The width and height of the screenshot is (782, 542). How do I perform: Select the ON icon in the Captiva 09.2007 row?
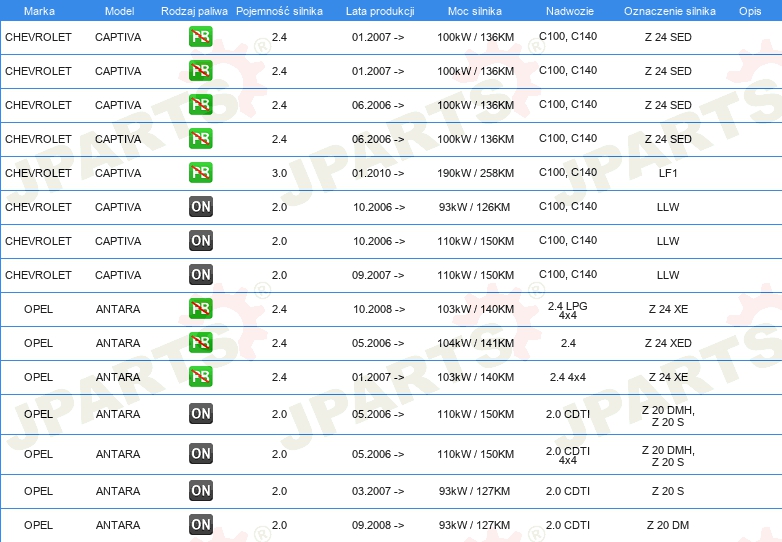pos(201,275)
